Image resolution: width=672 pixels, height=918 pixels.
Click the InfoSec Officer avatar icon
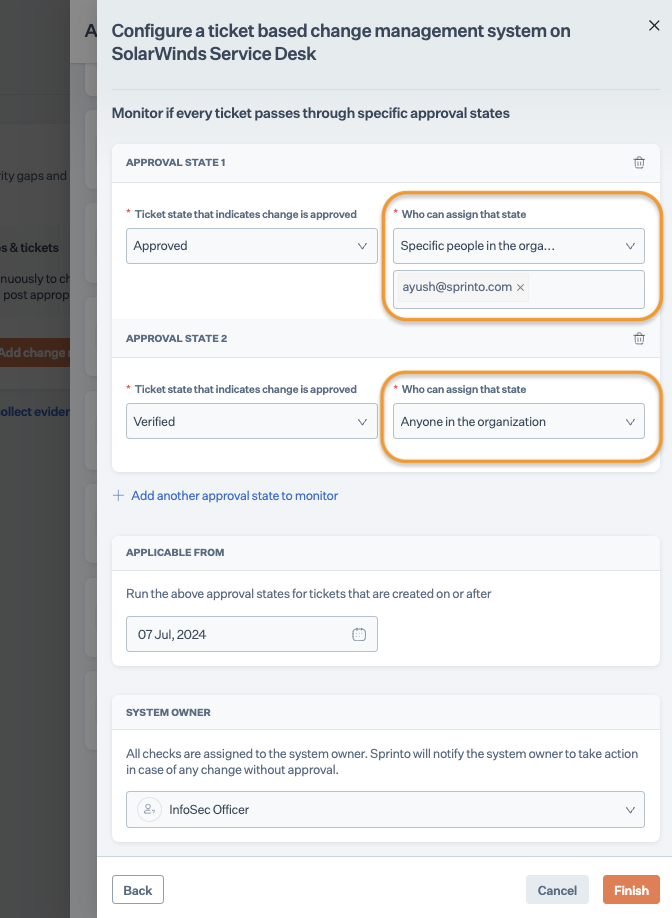pyautogui.click(x=149, y=809)
